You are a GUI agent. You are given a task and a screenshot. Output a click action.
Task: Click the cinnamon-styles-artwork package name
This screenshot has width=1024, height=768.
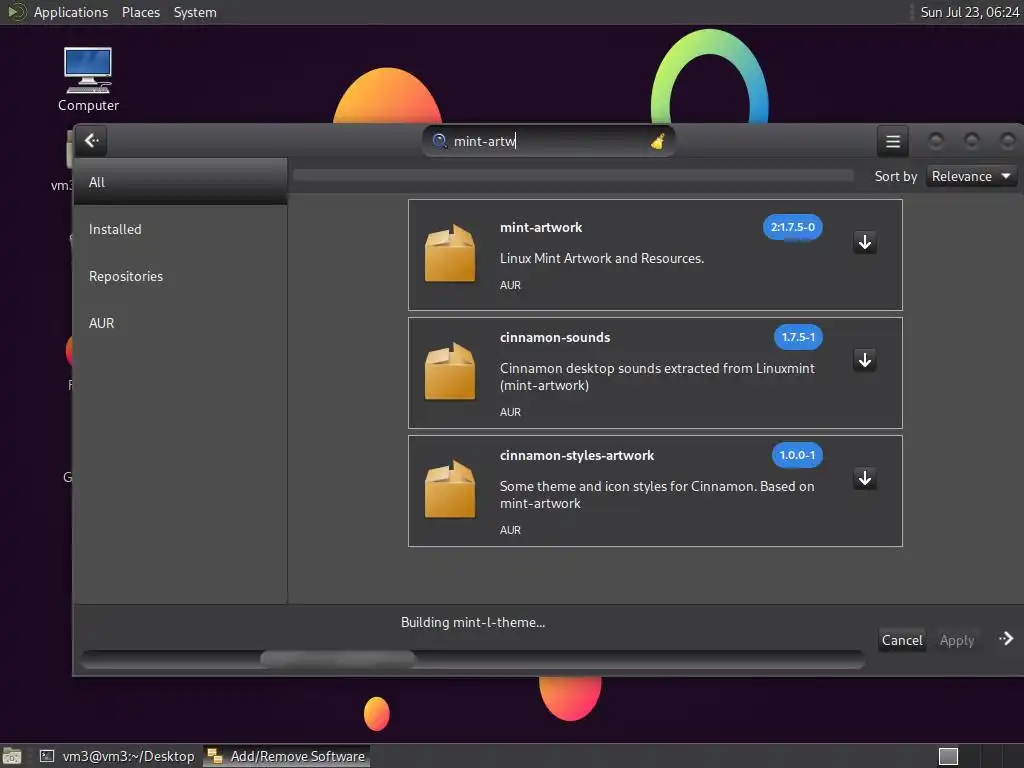click(x=577, y=455)
